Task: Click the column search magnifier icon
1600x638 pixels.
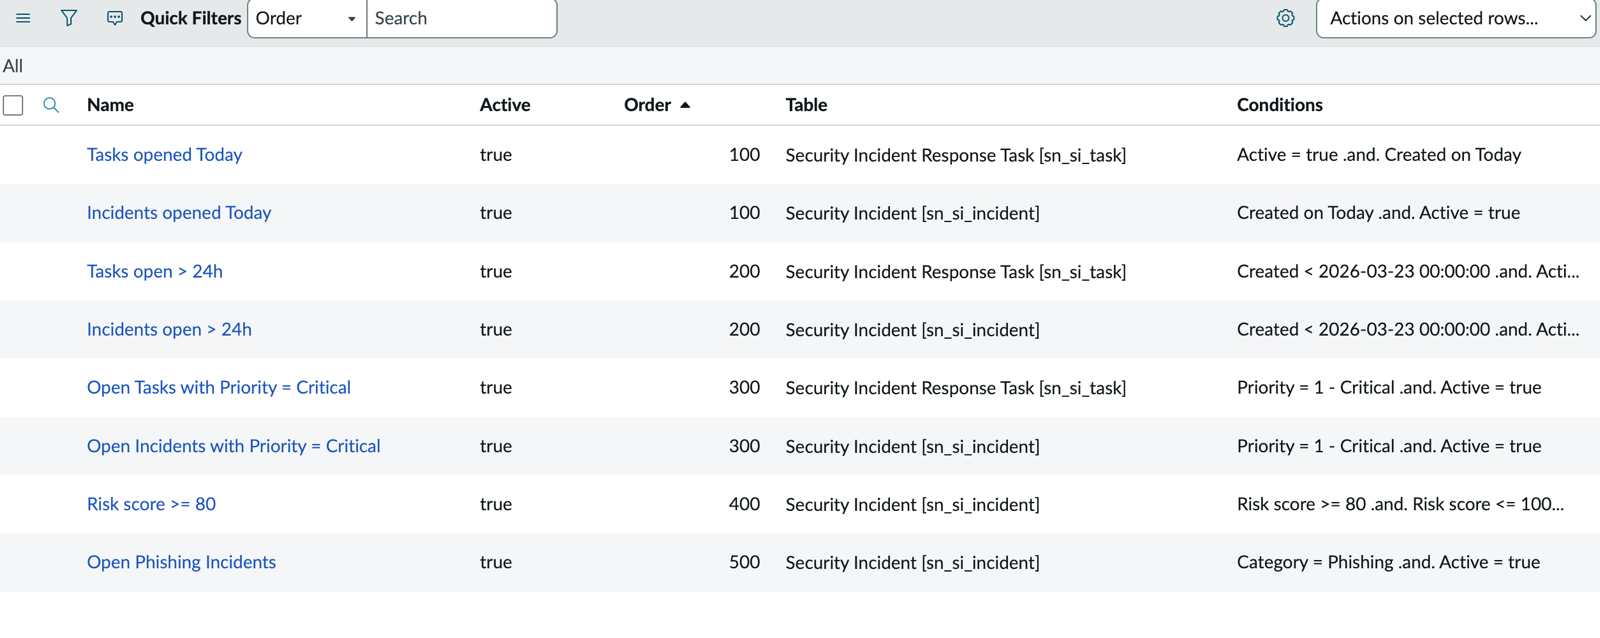Action: point(51,105)
